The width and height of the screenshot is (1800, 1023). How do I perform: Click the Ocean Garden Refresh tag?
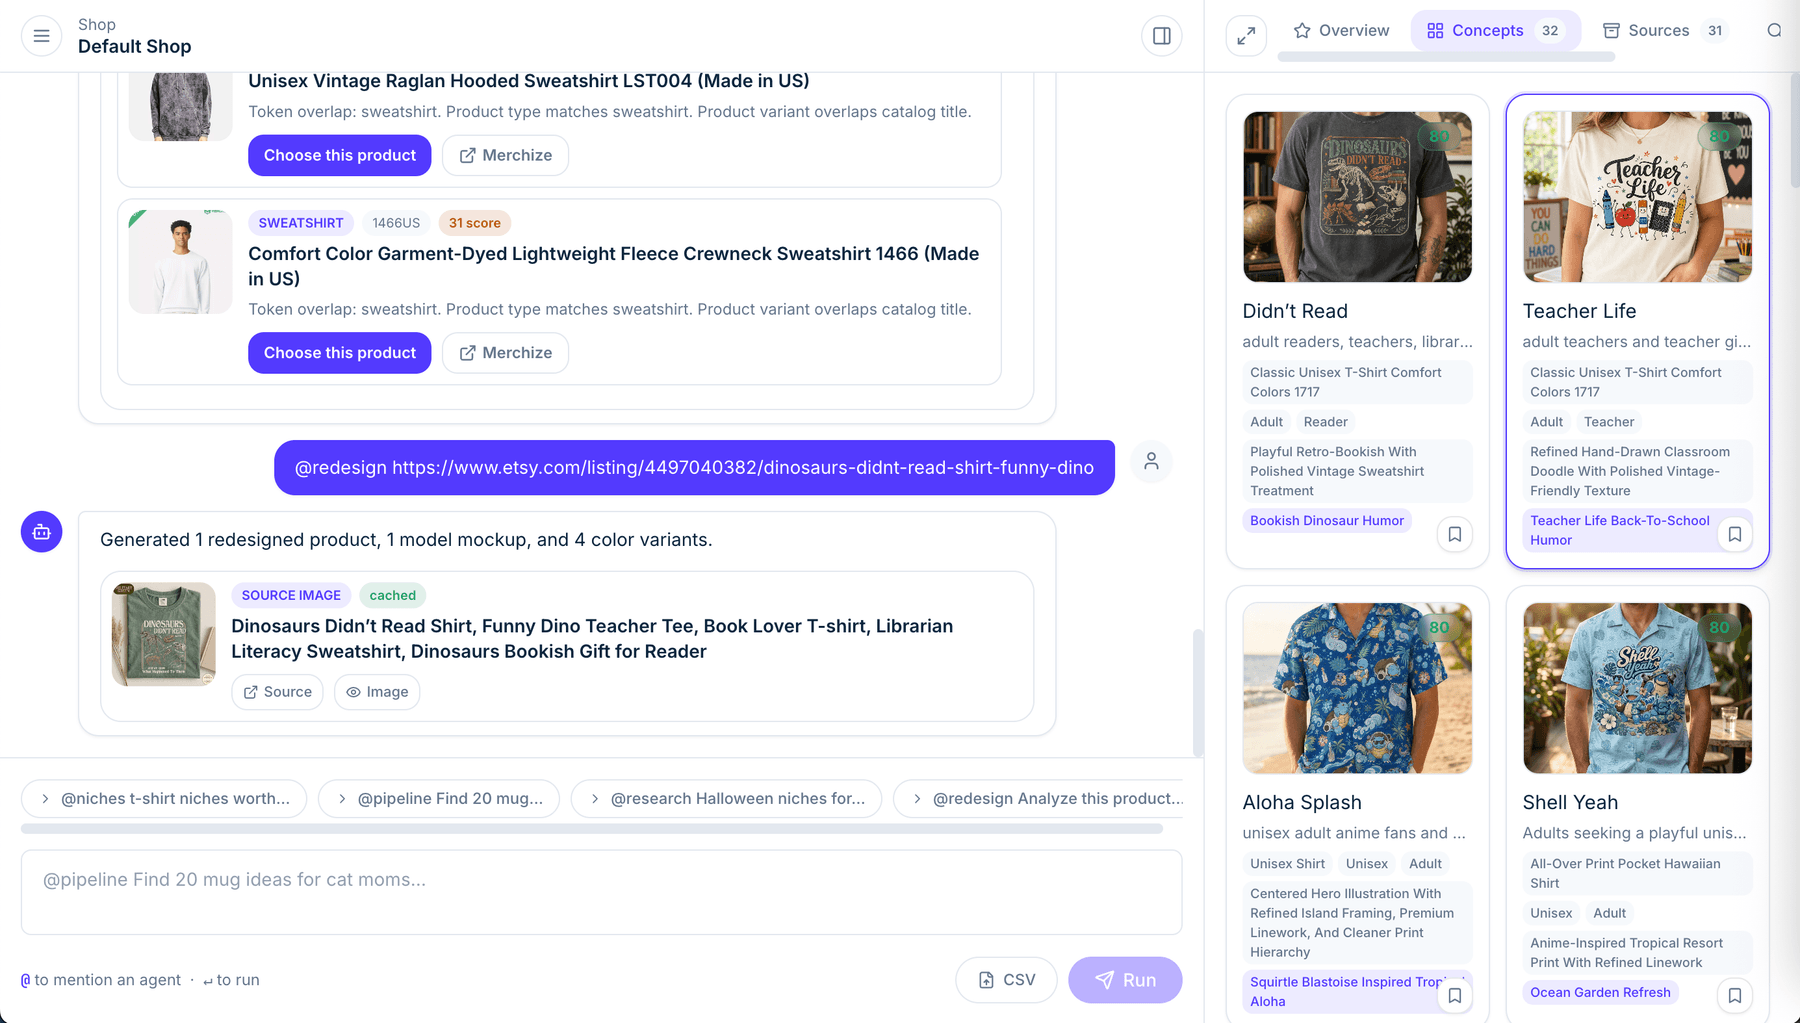[x=1600, y=992]
